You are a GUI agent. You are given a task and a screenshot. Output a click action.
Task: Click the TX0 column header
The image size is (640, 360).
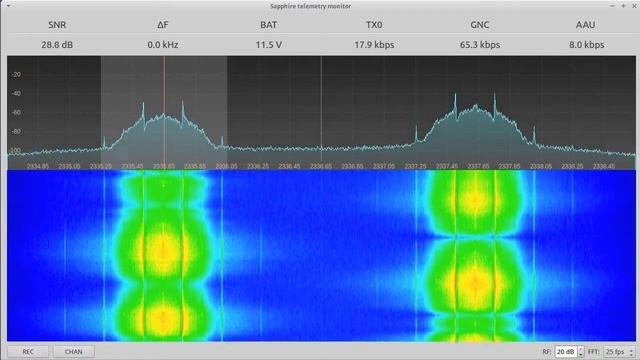click(374, 25)
